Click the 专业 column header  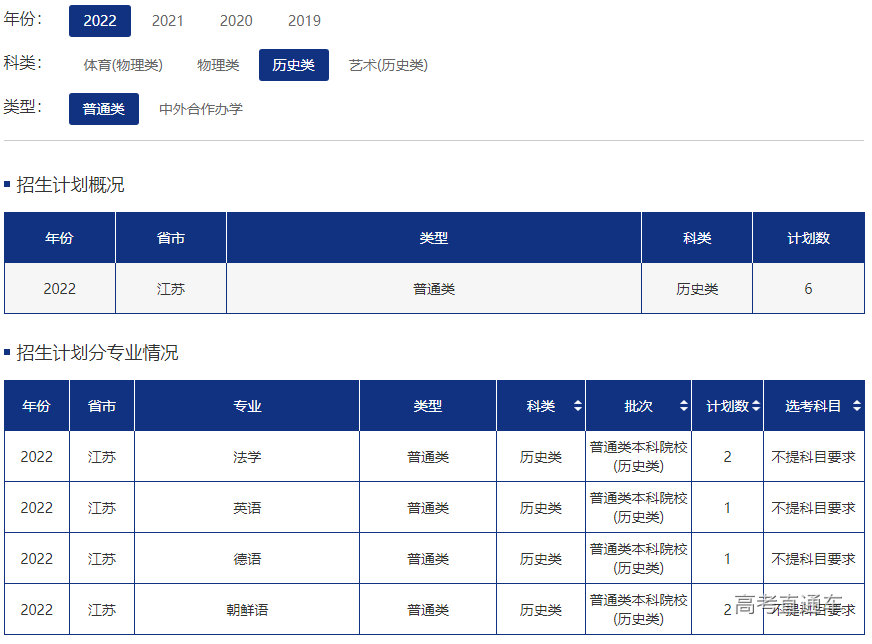(x=247, y=406)
